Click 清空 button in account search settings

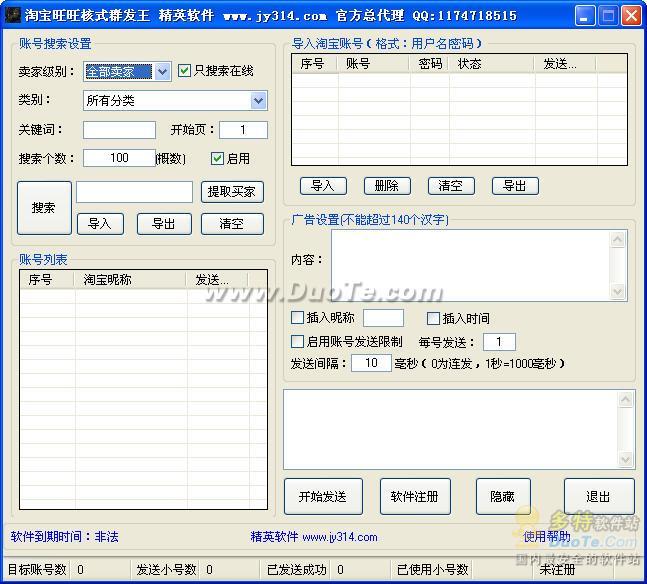(x=232, y=224)
